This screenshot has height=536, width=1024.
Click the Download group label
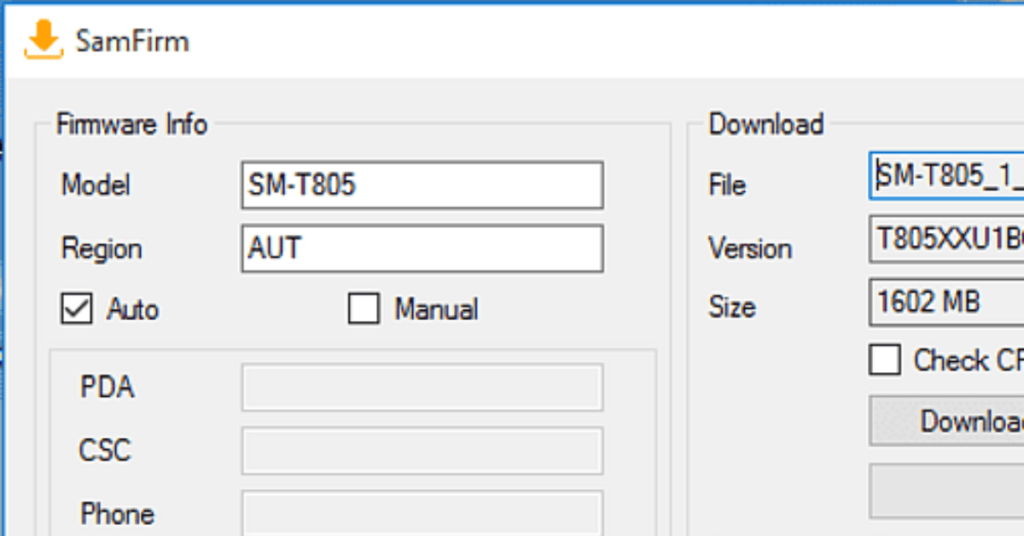766,124
